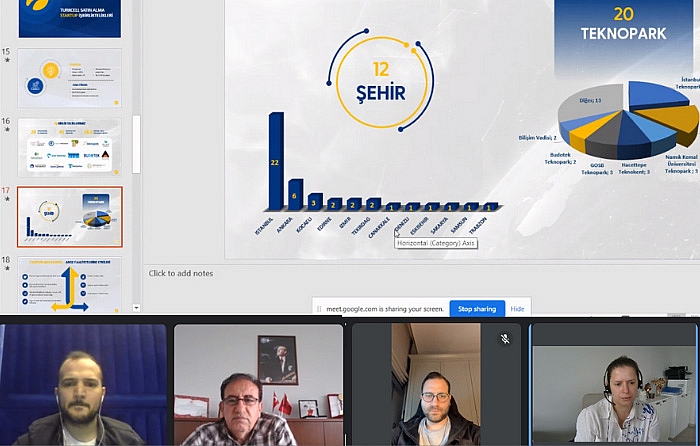
Task: Select slide 17 thumbnail
Action: [x=70, y=217]
